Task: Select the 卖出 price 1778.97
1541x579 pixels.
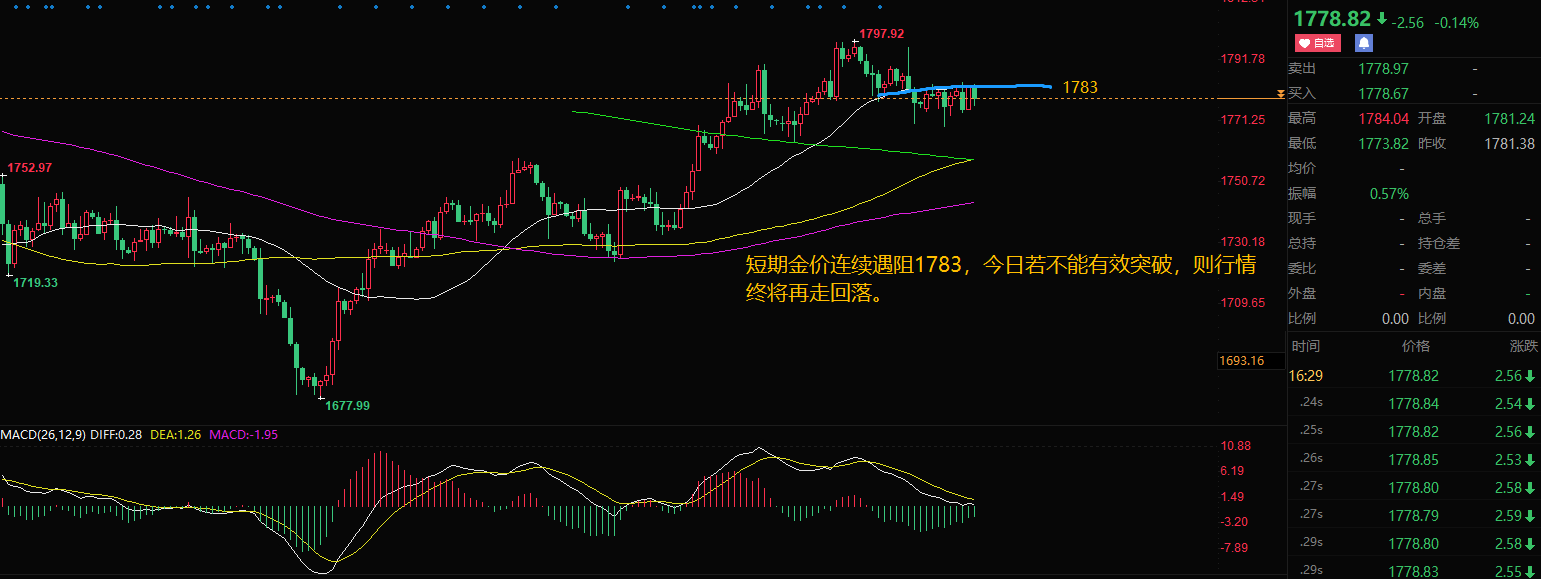Action: point(1383,68)
